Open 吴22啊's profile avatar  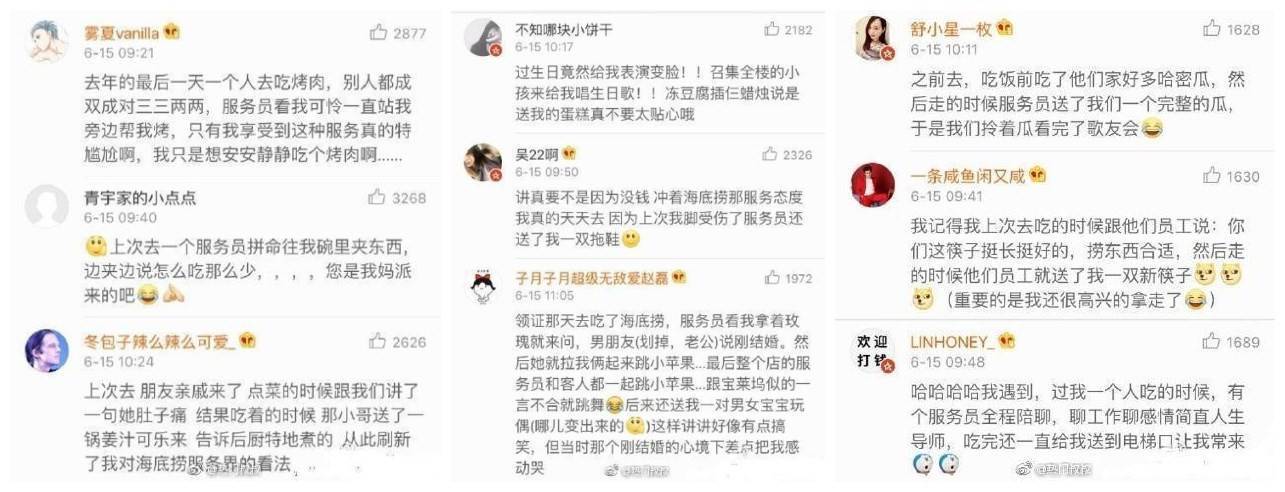point(483,162)
